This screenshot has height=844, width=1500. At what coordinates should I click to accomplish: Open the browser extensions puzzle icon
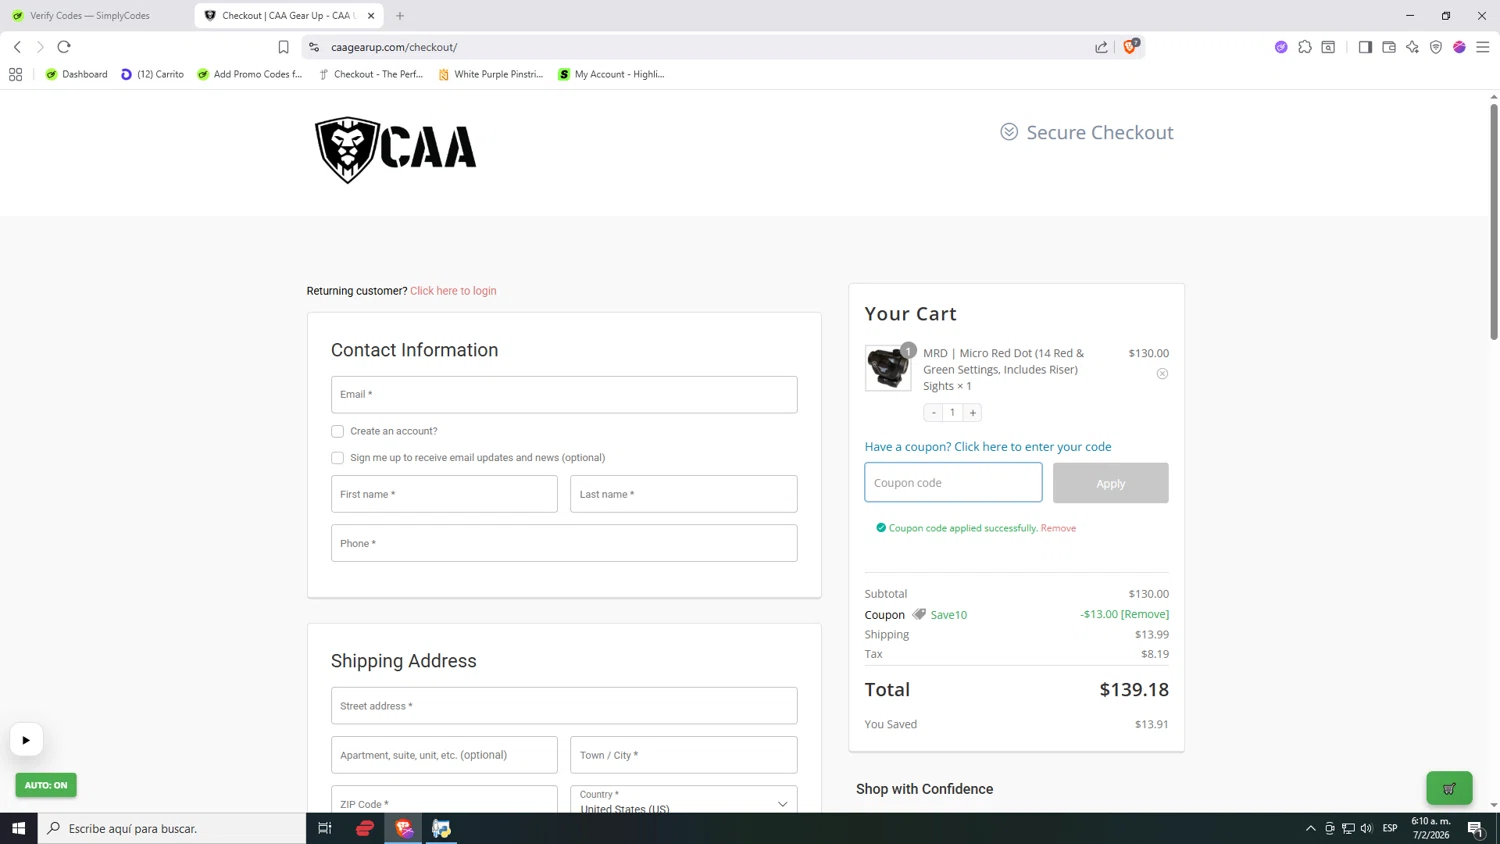tap(1305, 47)
